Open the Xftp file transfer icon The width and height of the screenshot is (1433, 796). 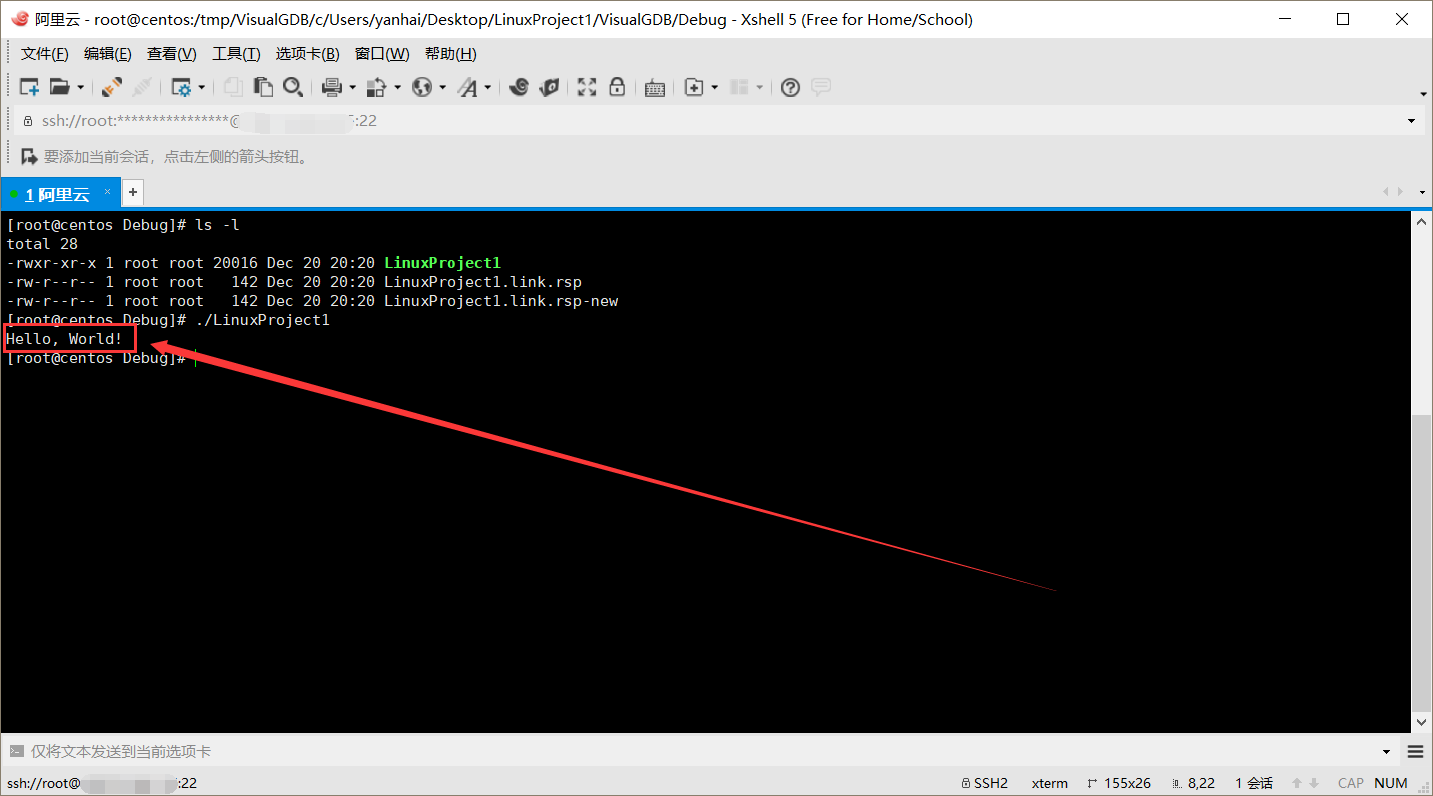coord(549,87)
